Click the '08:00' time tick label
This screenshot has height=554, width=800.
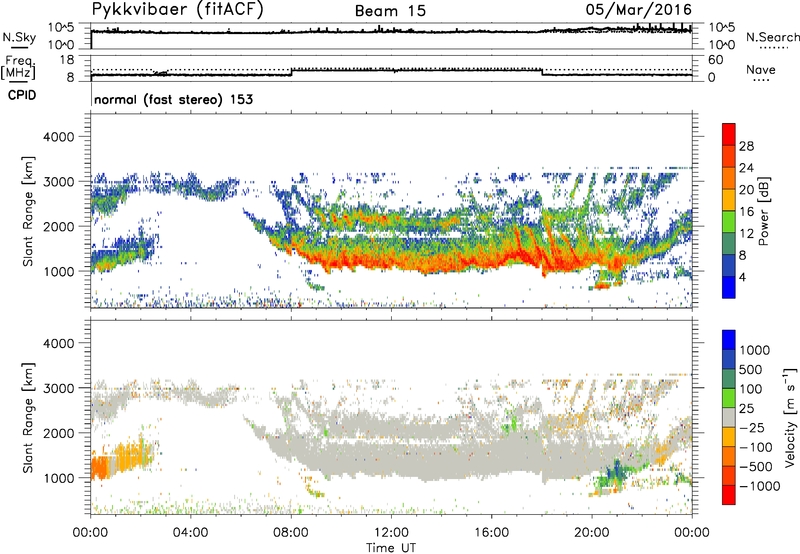[x=291, y=533]
